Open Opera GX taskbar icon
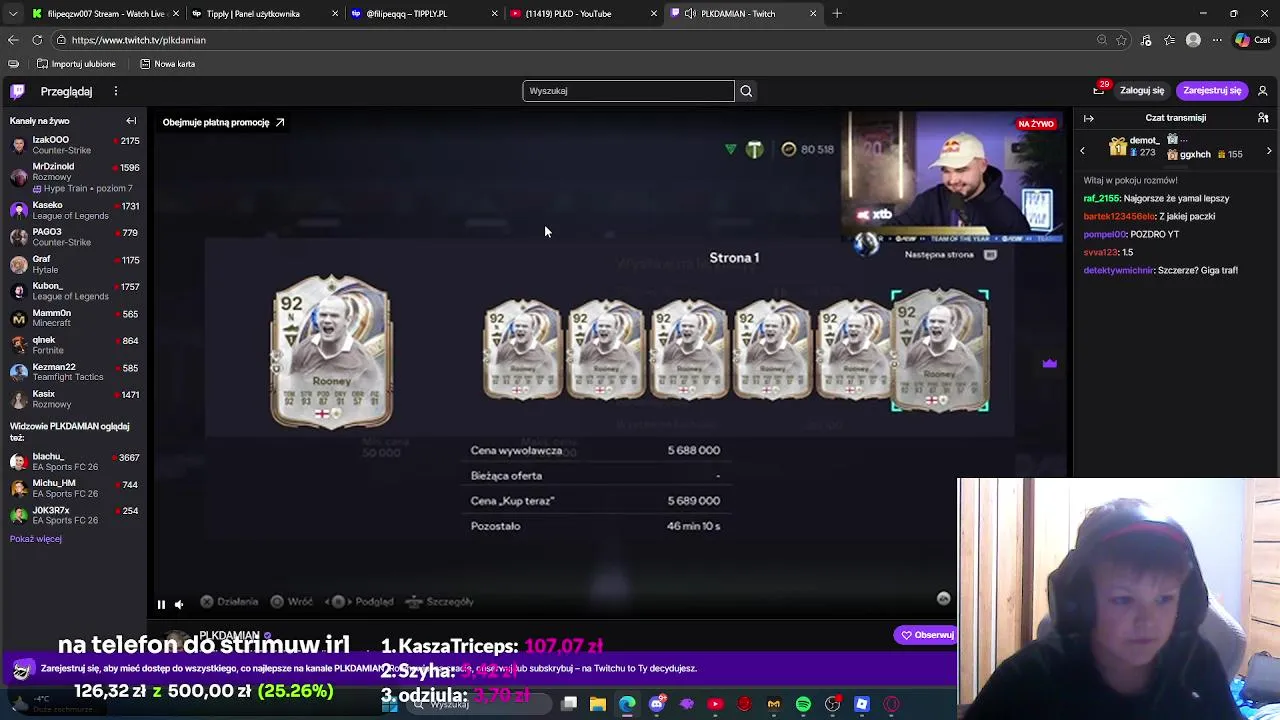This screenshot has height=720, width=1280. 891,705
